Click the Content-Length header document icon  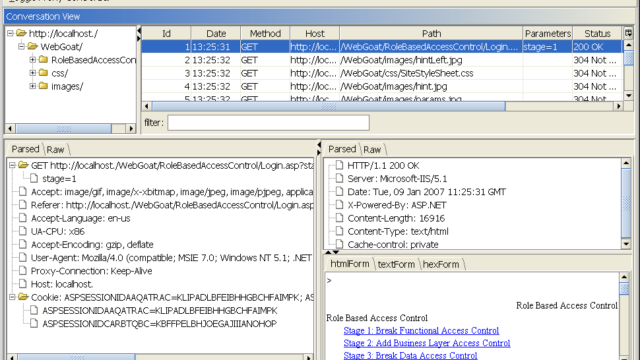pyautogui.click(x=339, y=218)
